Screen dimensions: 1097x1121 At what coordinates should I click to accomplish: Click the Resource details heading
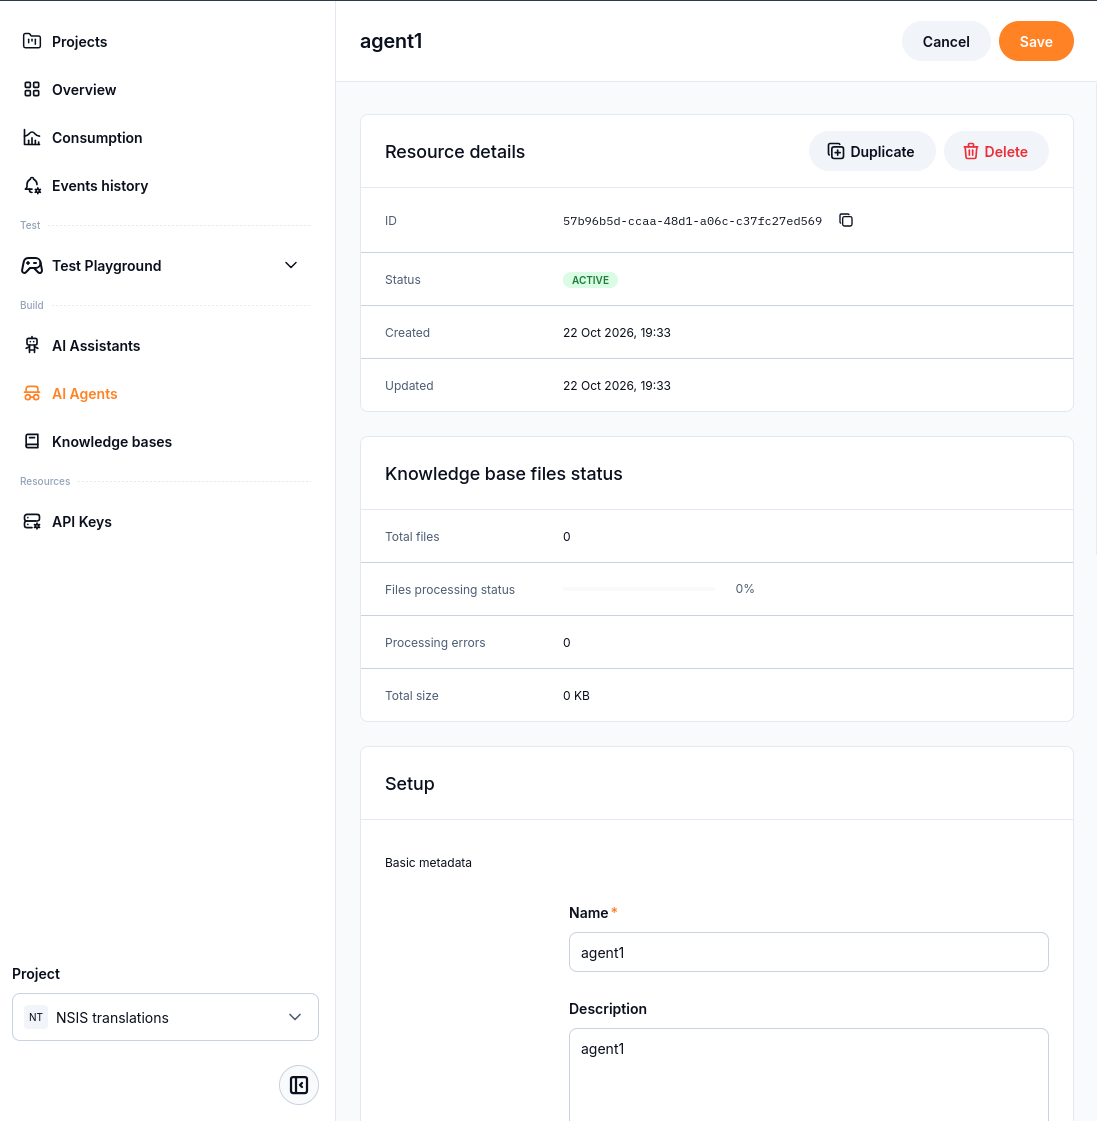coord(455,152)
